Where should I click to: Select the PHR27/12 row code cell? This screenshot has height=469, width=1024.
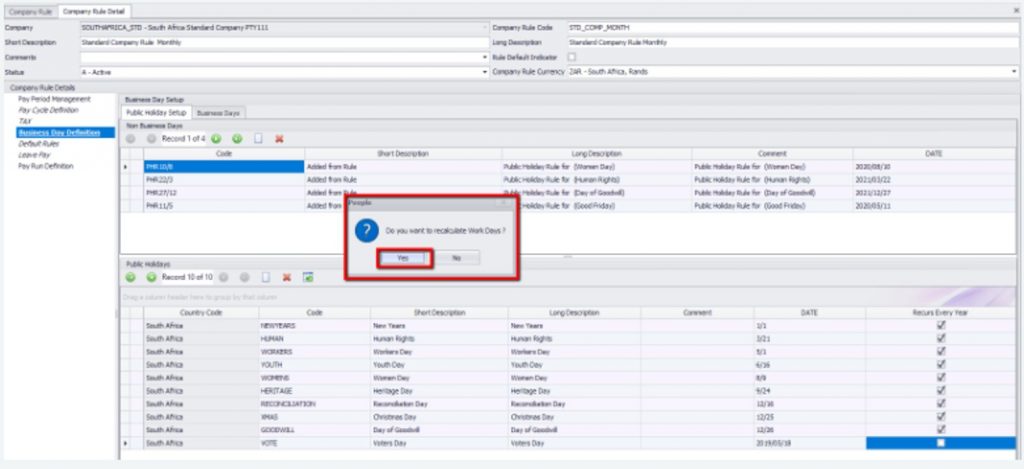tap(224, 193)
